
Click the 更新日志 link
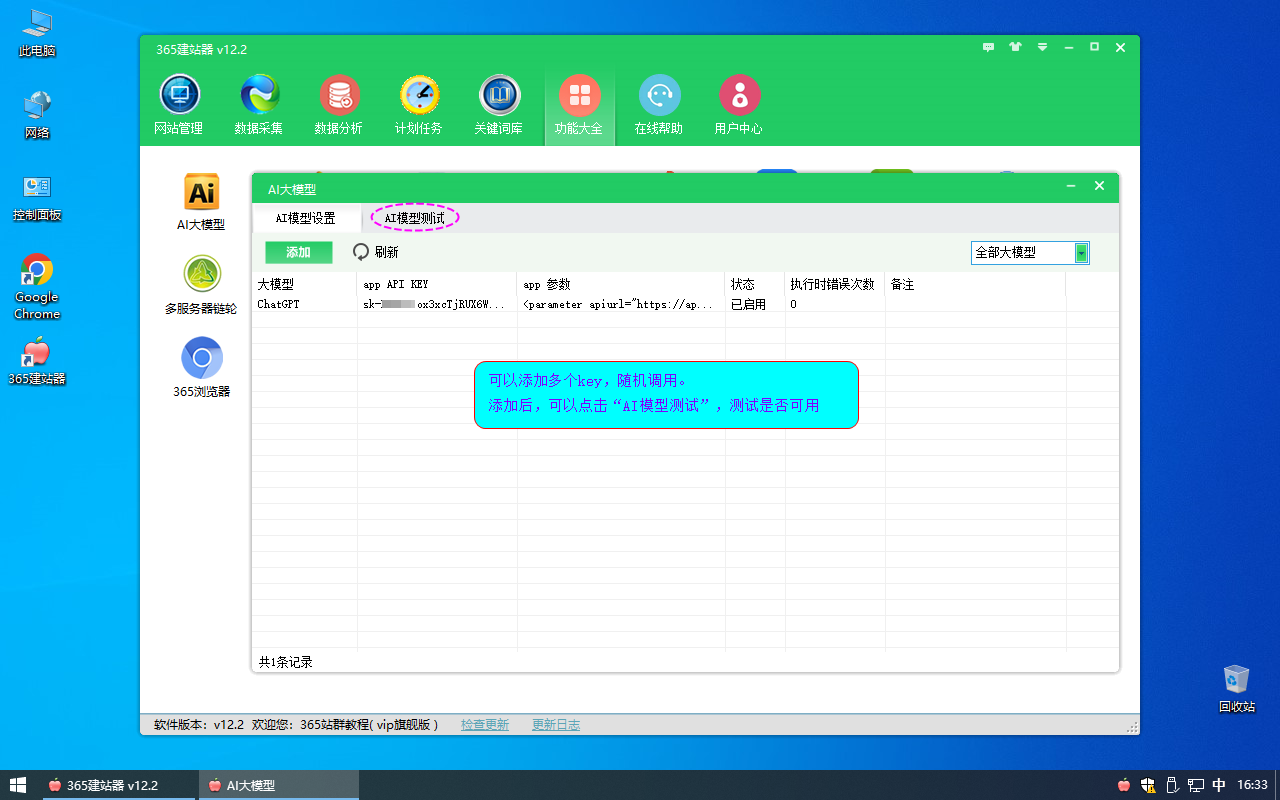556,725
